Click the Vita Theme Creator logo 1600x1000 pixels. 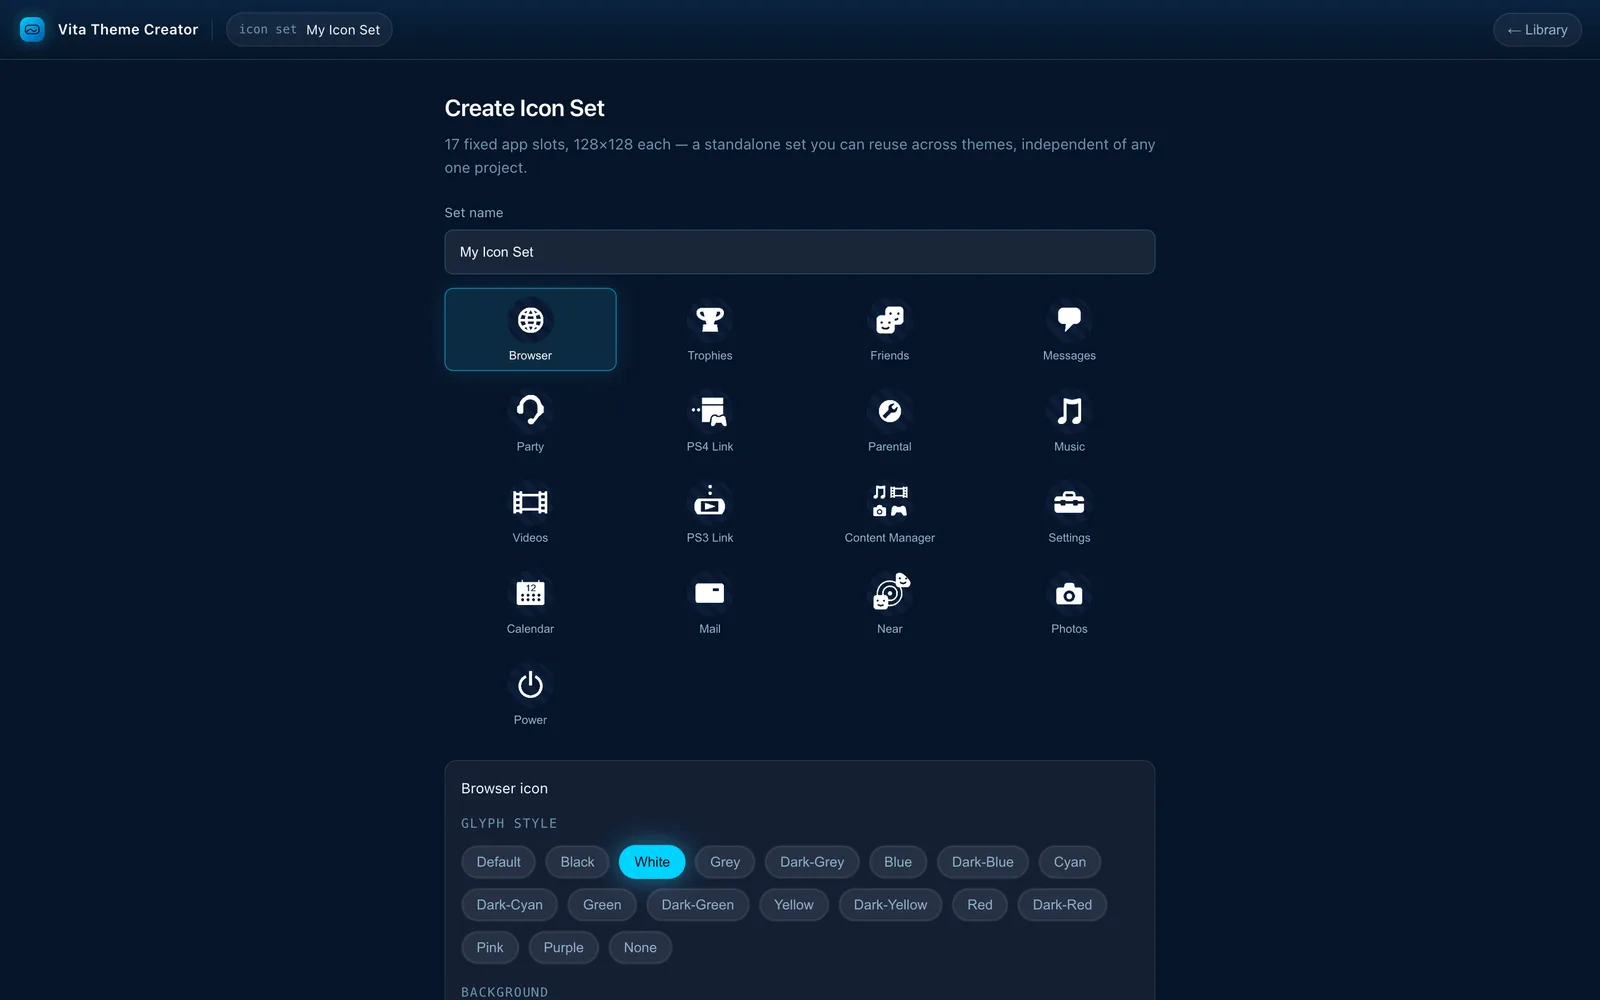[x=32, y=29]
